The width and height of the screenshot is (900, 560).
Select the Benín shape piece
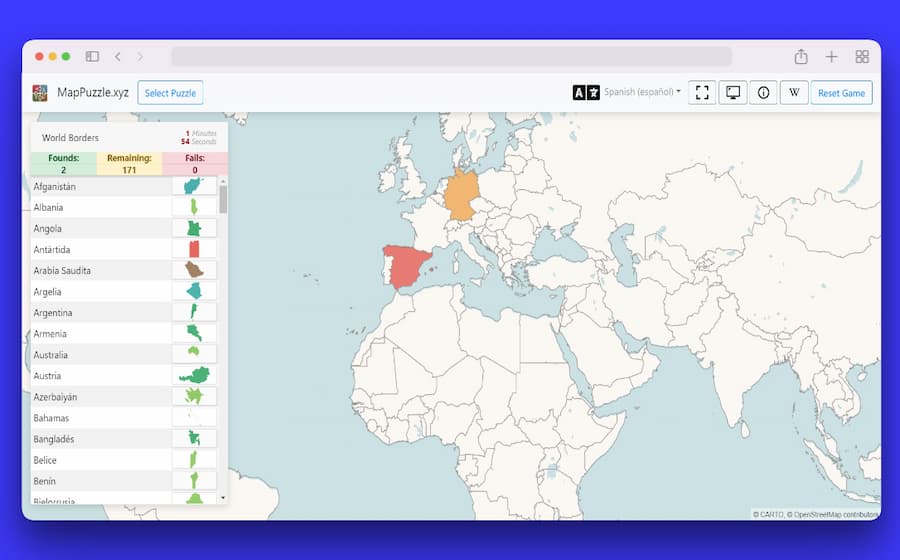pyautogui.click(x=194, y=480)
